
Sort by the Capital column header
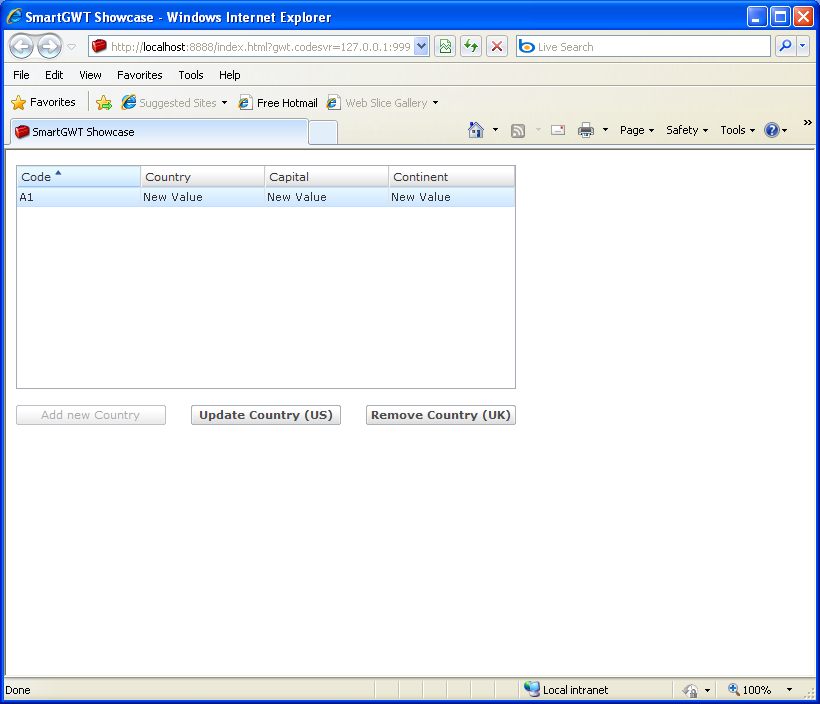(326, 177)
